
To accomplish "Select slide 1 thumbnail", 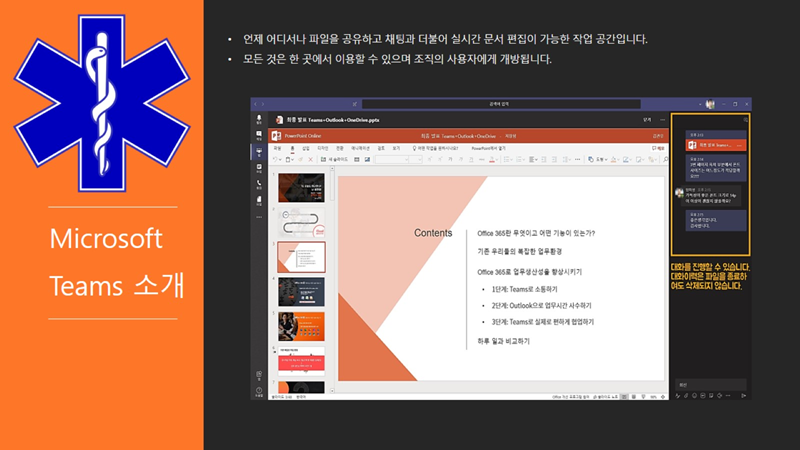I will [x=301, y=188].
